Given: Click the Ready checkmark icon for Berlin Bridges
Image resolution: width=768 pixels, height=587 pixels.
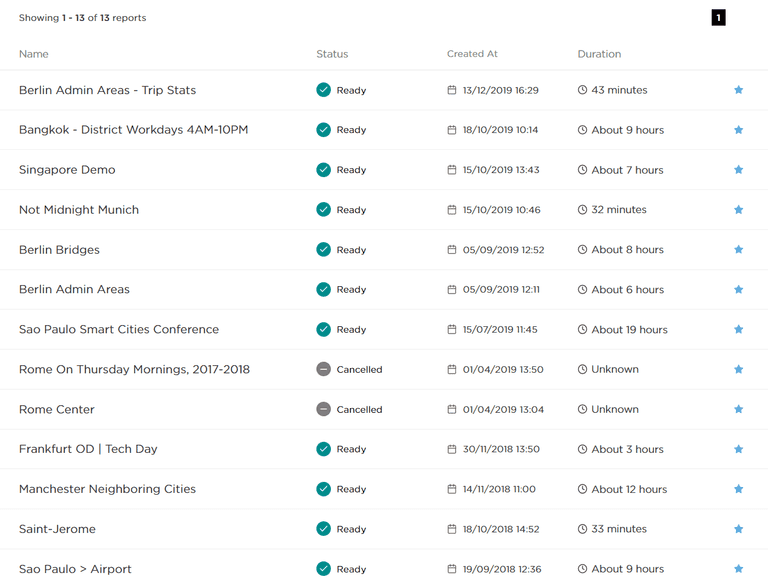Looking at the screenshot, I should pos(323,250).
